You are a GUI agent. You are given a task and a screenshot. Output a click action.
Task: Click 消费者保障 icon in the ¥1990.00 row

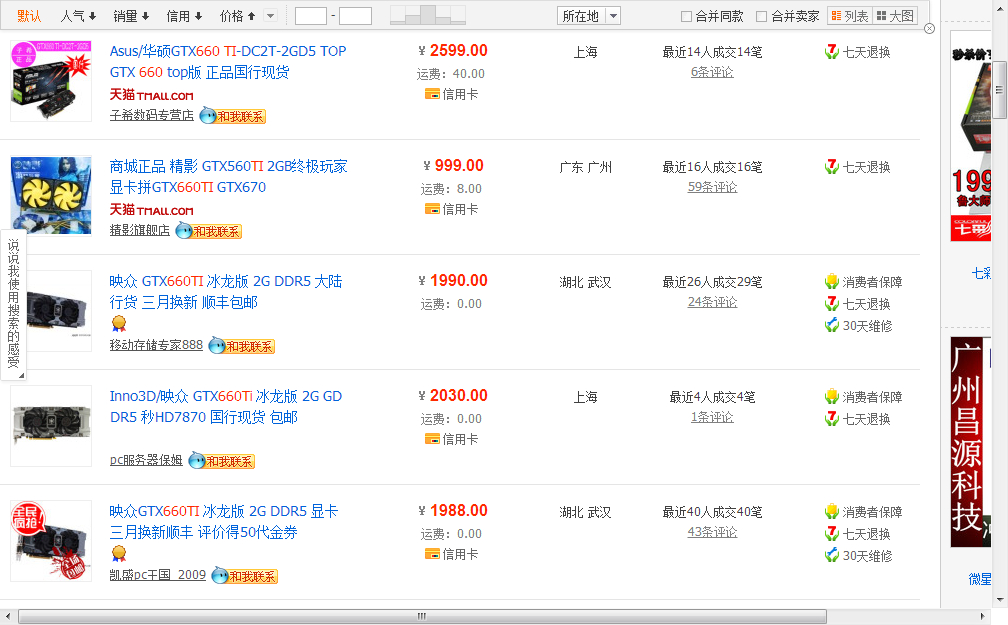[832, 282]
